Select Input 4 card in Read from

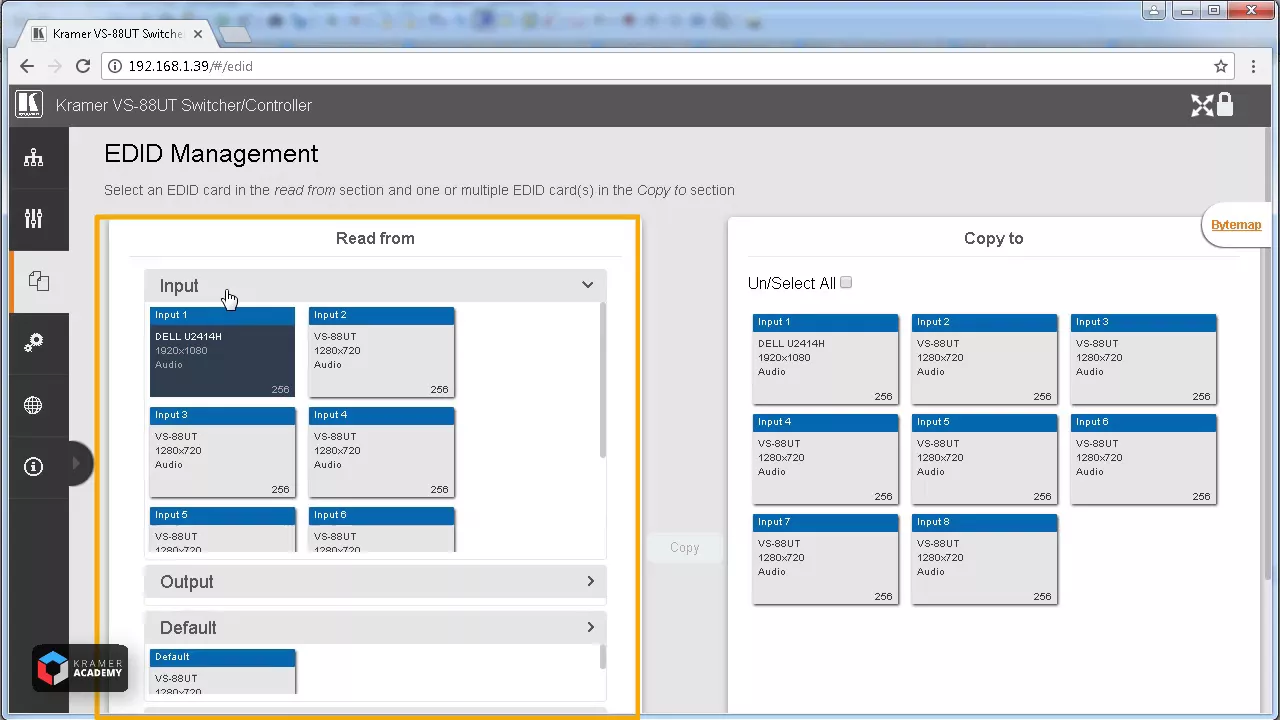tap(381, 452)
